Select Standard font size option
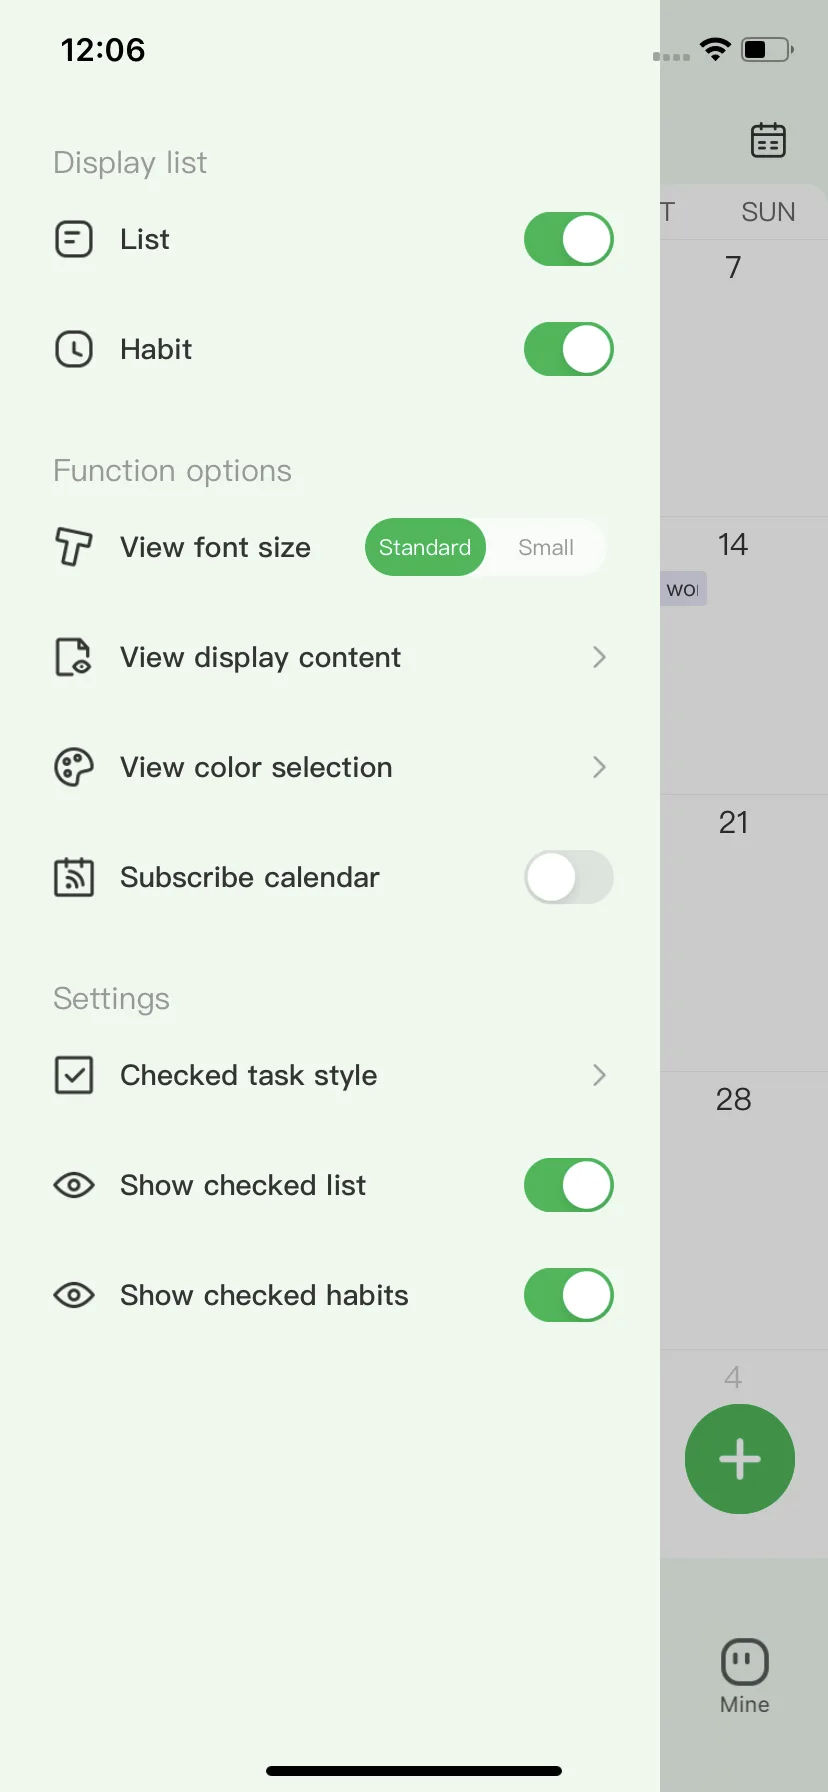 [x=425, y=547]
